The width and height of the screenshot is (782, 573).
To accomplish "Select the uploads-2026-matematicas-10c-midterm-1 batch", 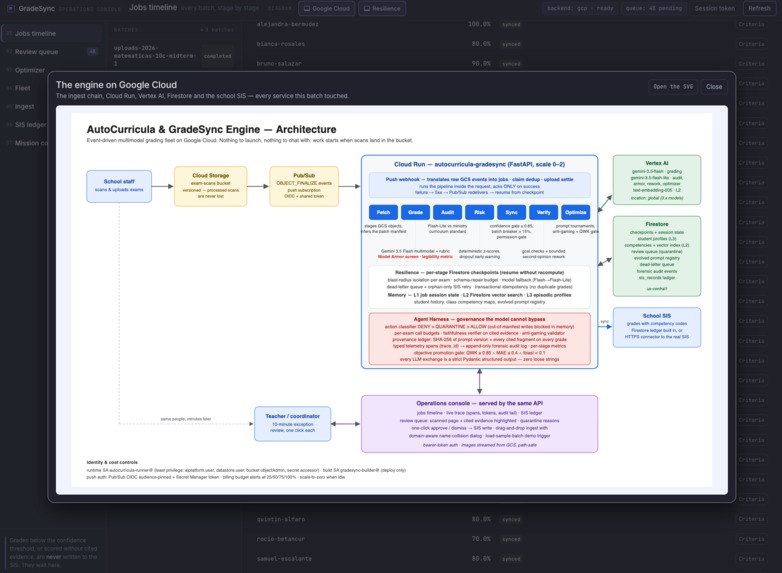I will click(x=173, y=56).
